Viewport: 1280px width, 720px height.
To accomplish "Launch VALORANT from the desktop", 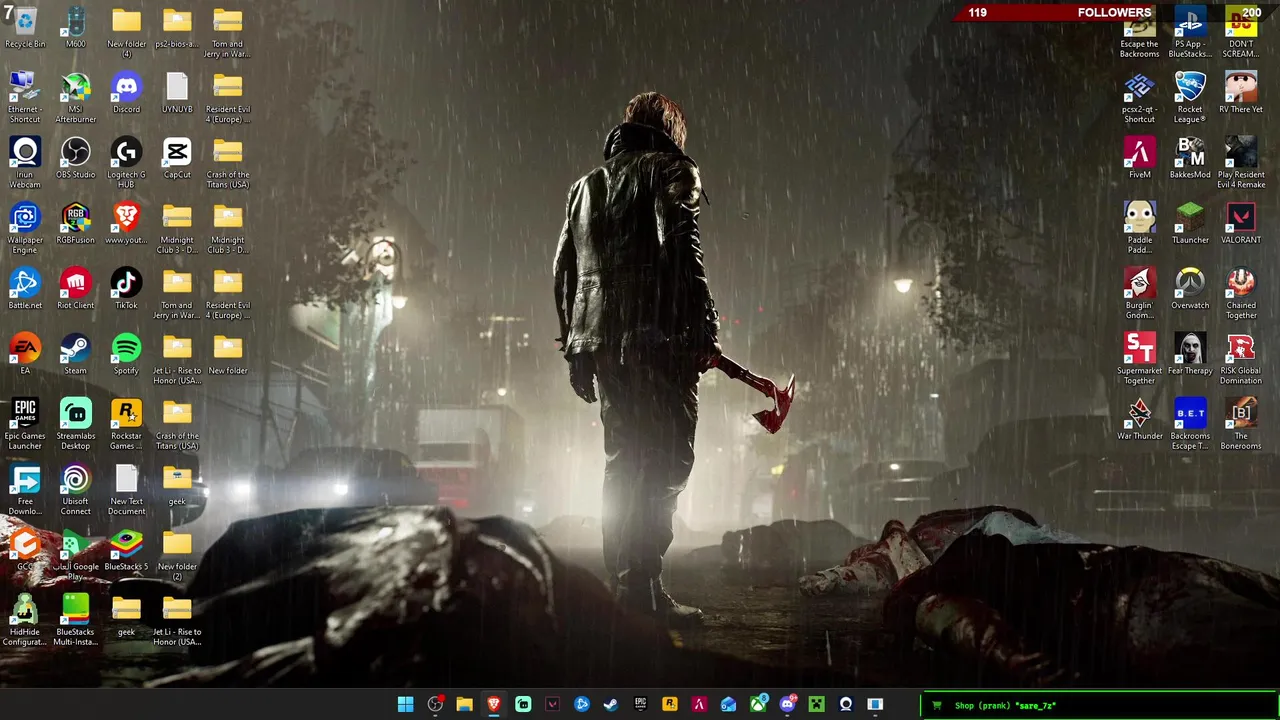I will (x=1241, y=223).
